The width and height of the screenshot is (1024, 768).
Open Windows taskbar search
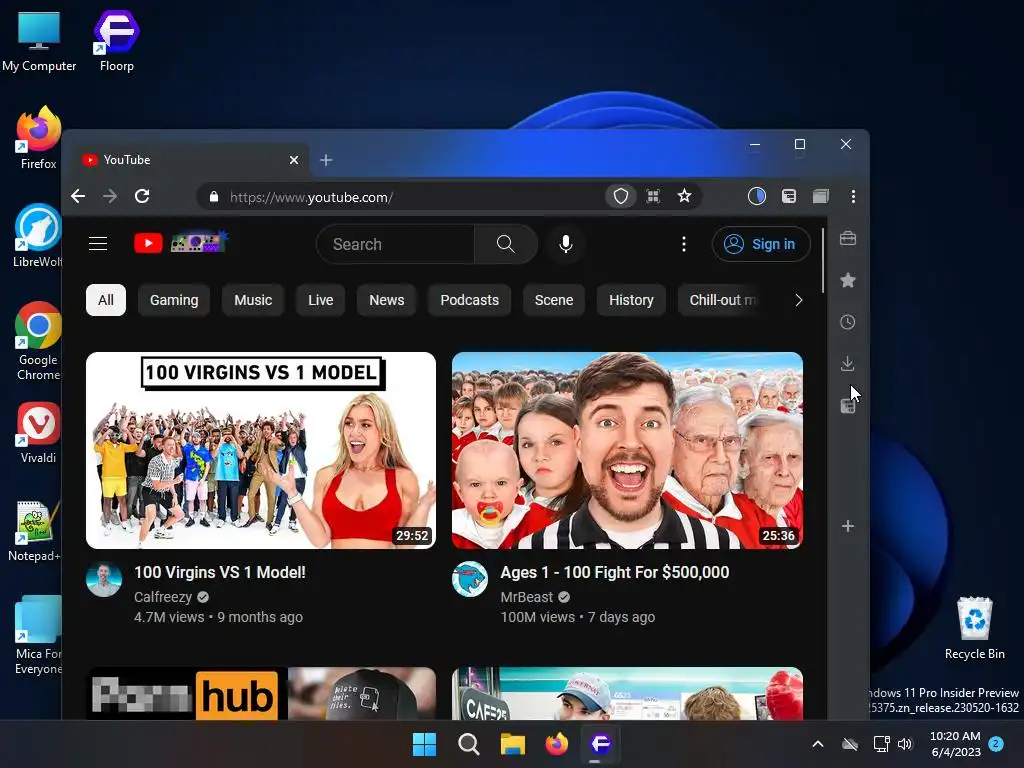(468, 744)
